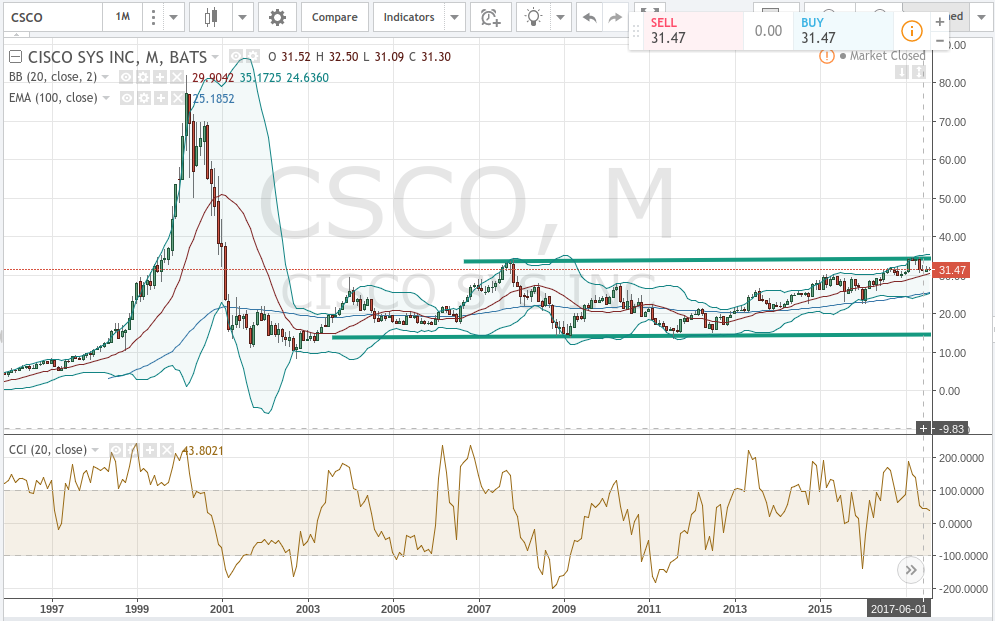Click the red 31.47 price label on axis
Screen dimensions: 995x621
(952, 270)
